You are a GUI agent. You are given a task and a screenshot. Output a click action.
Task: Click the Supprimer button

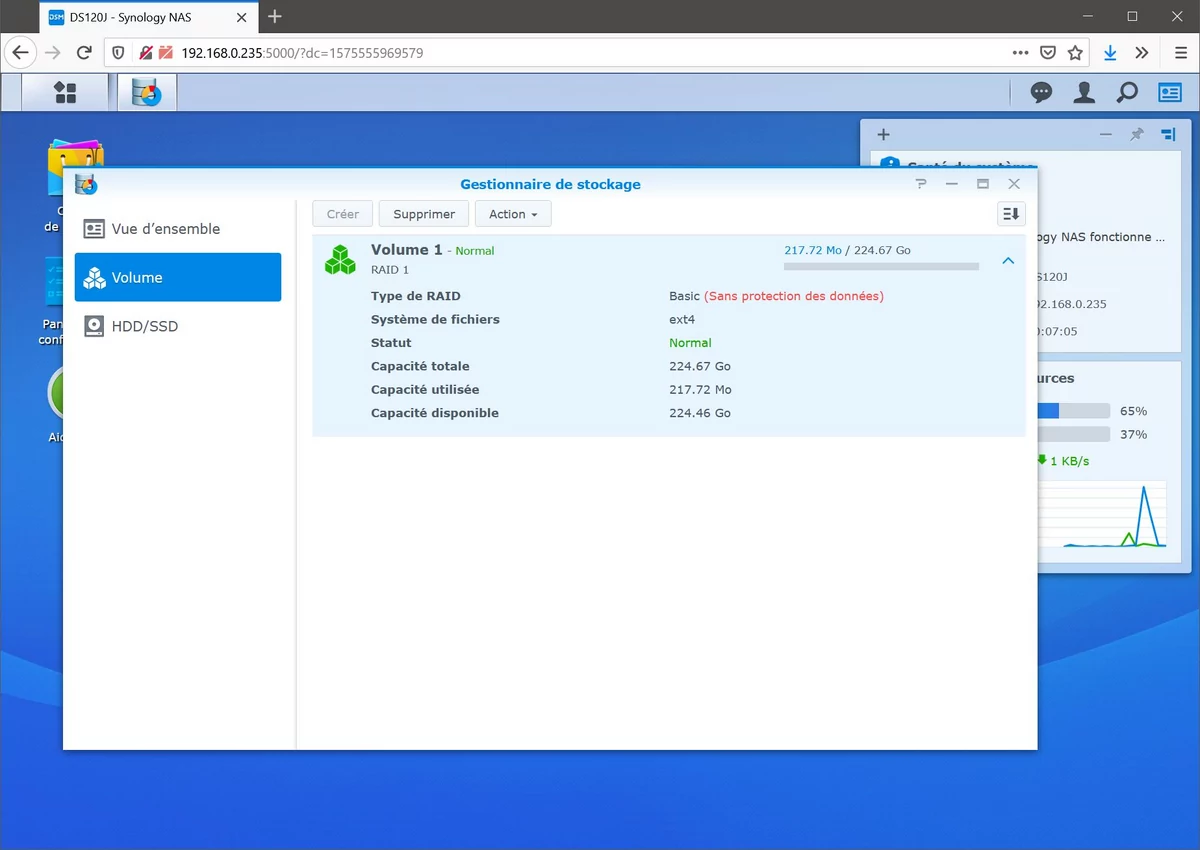point(424,214)
